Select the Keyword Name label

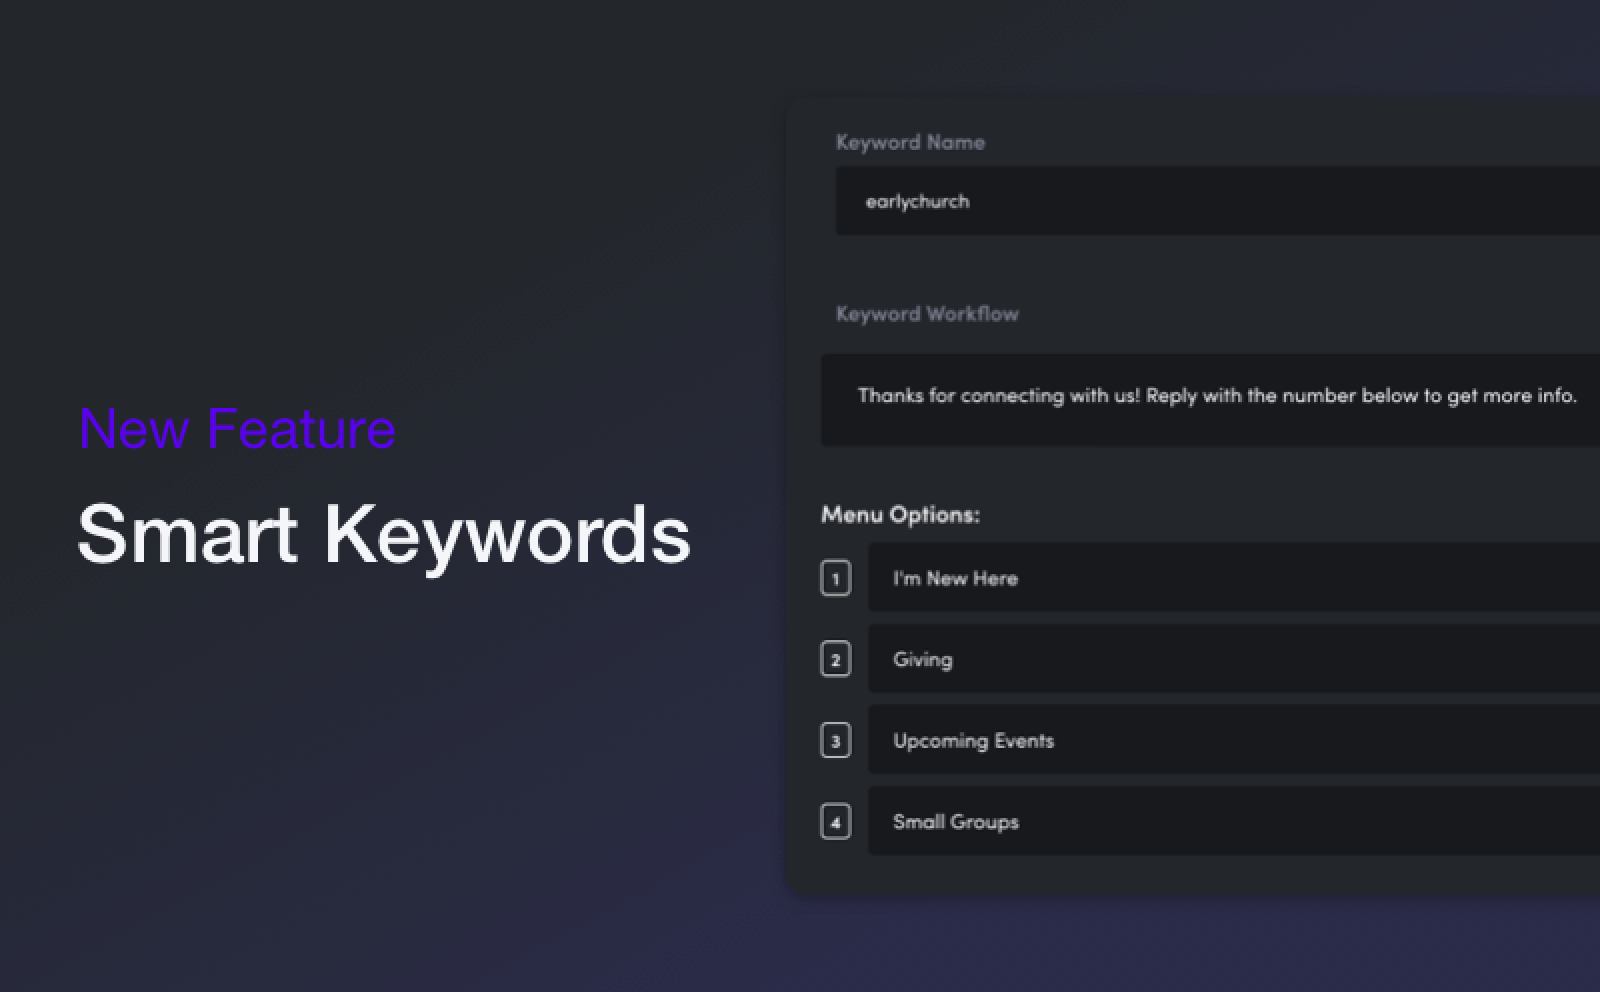click(911, 142)
